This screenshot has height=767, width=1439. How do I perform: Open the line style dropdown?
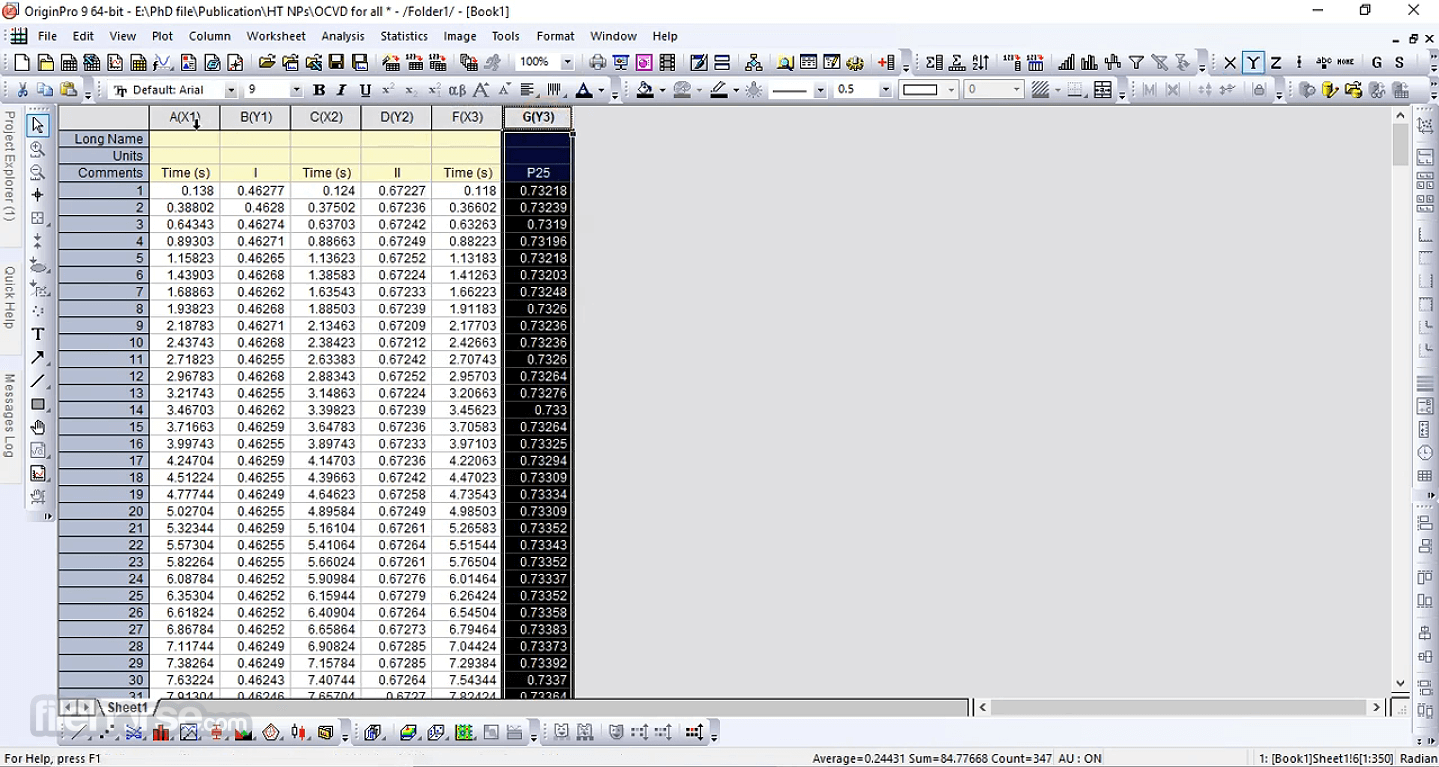point(820,90)
